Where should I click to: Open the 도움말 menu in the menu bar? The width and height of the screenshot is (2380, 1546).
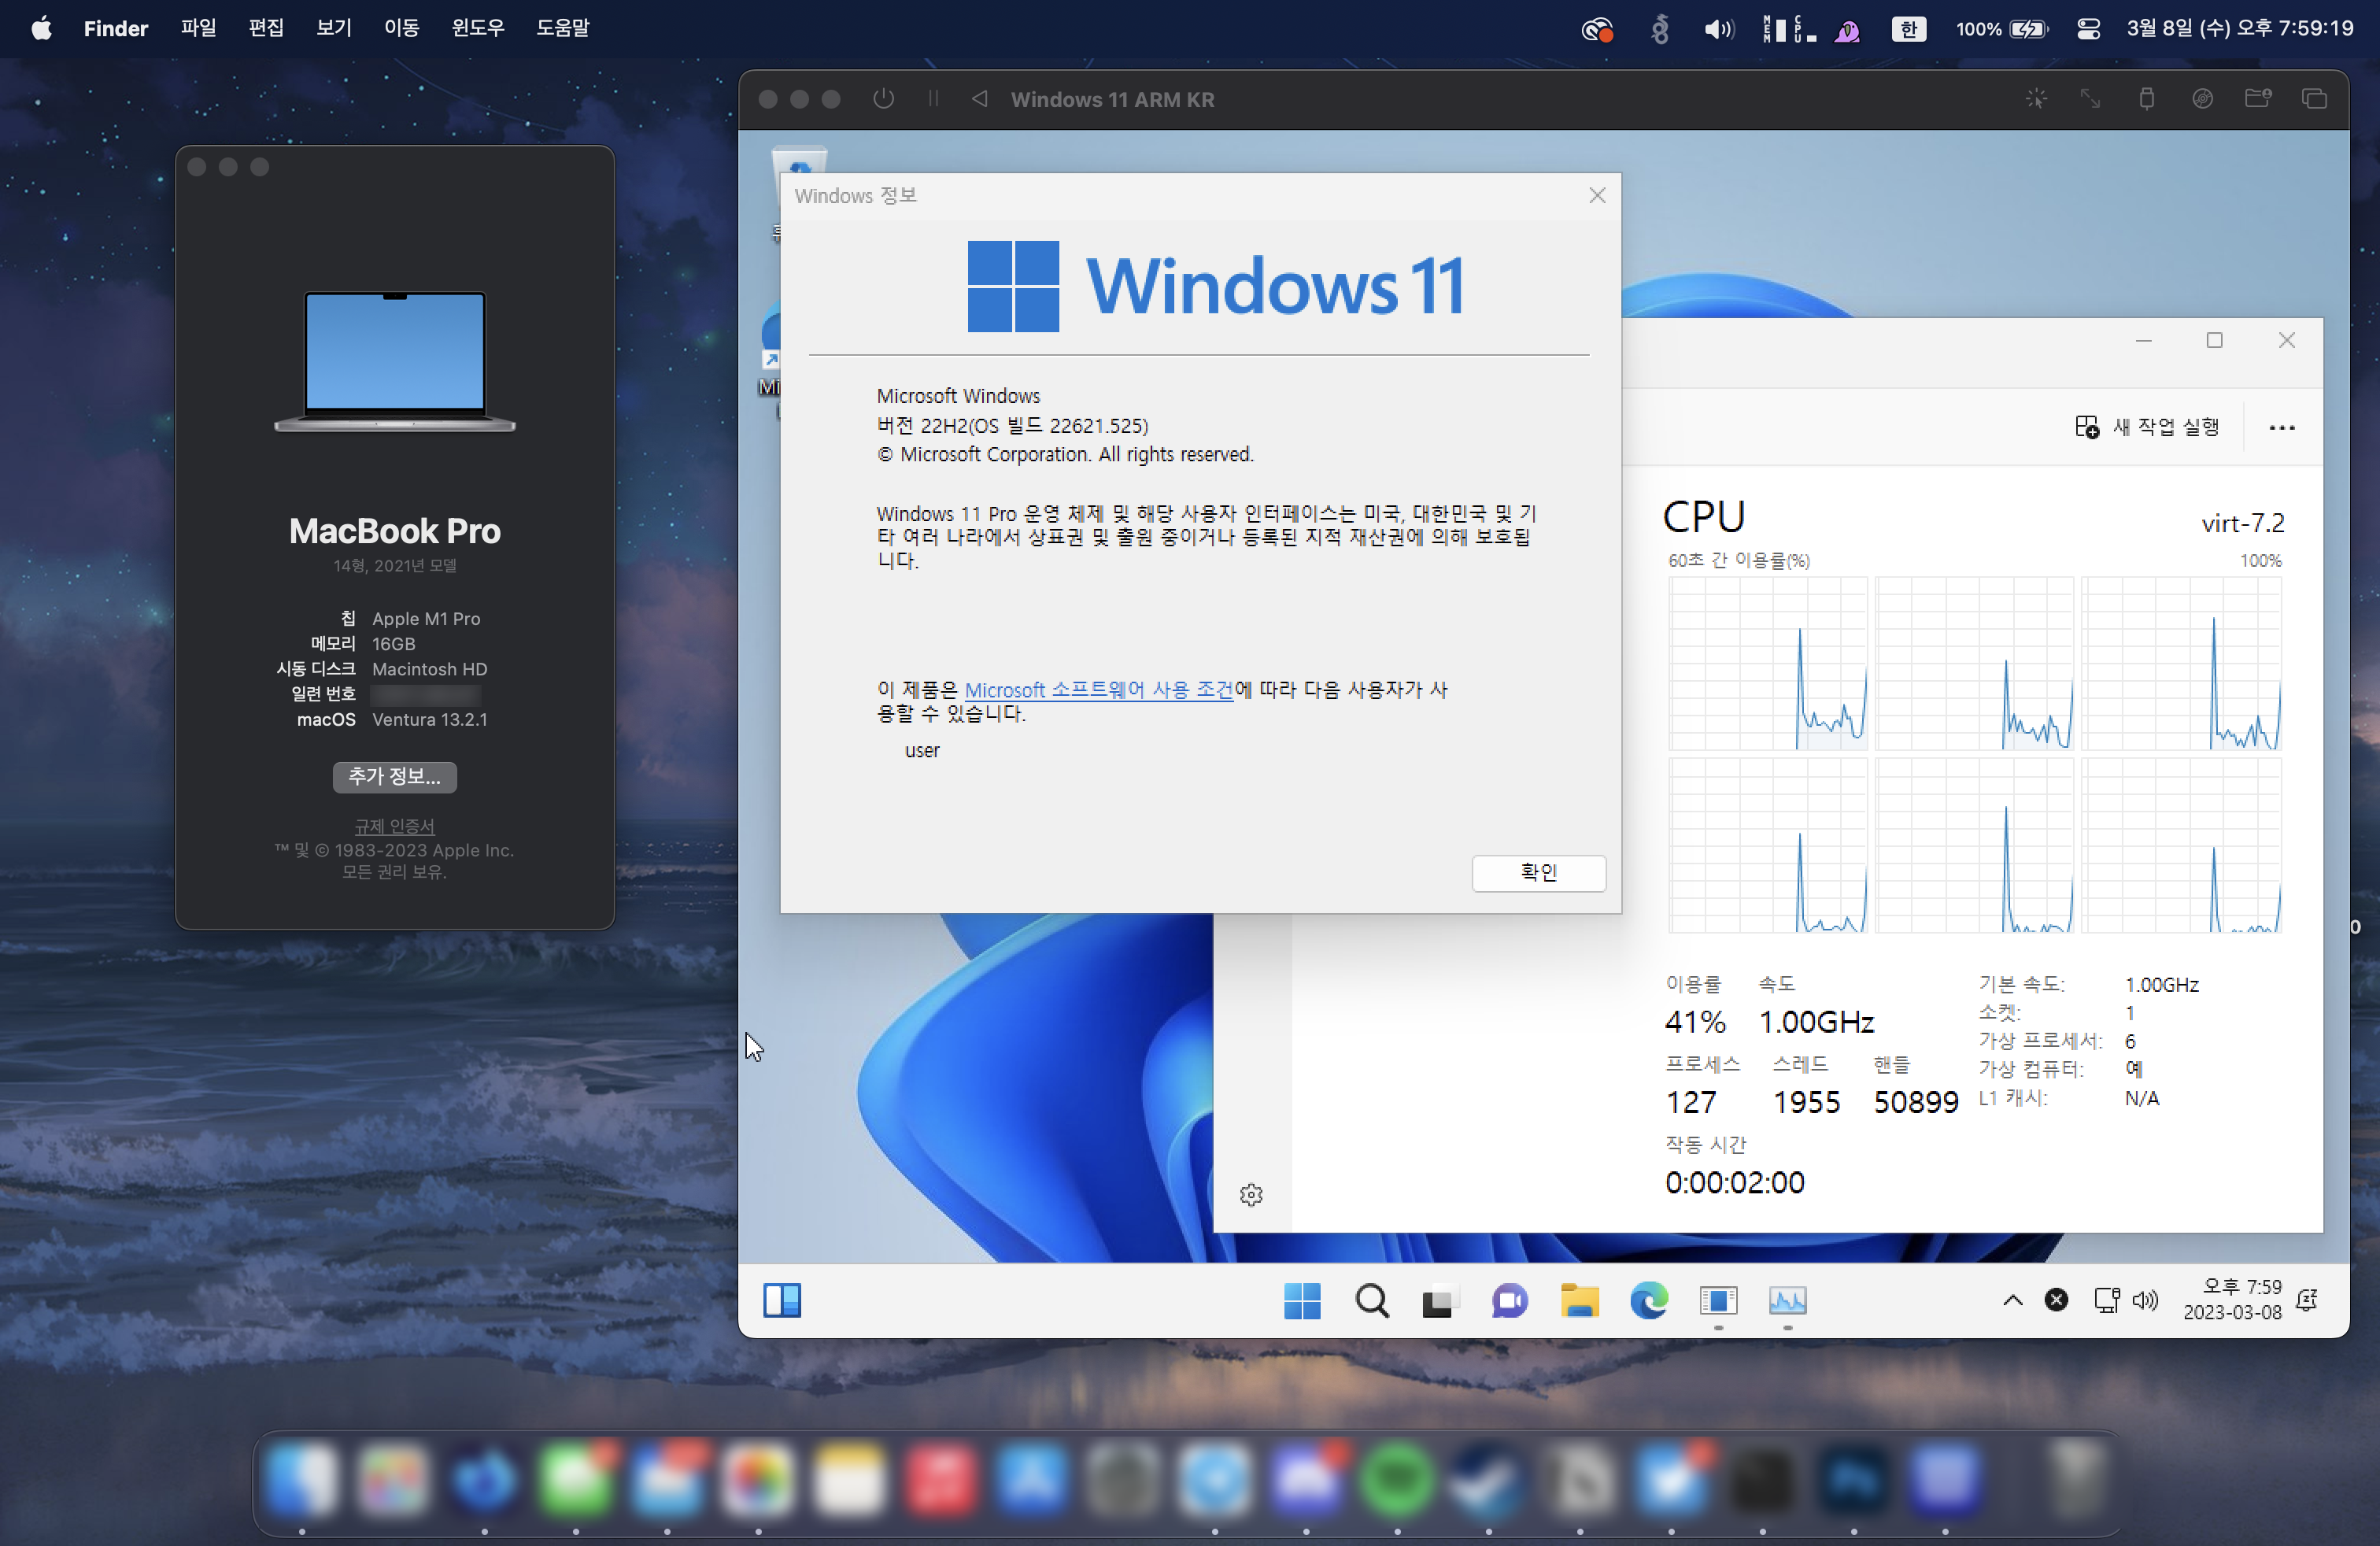(562, 29)
